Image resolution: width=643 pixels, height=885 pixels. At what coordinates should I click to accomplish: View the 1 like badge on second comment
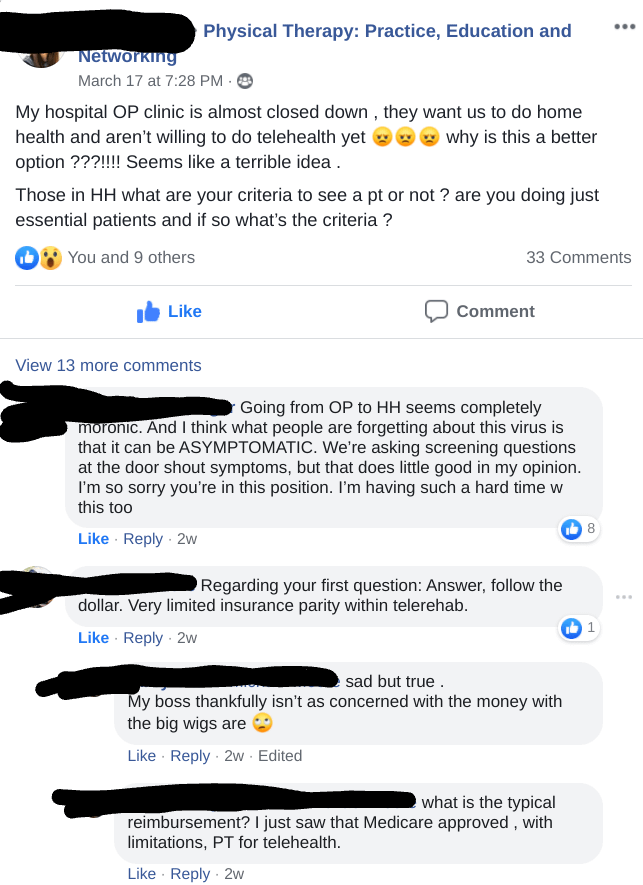579,628
